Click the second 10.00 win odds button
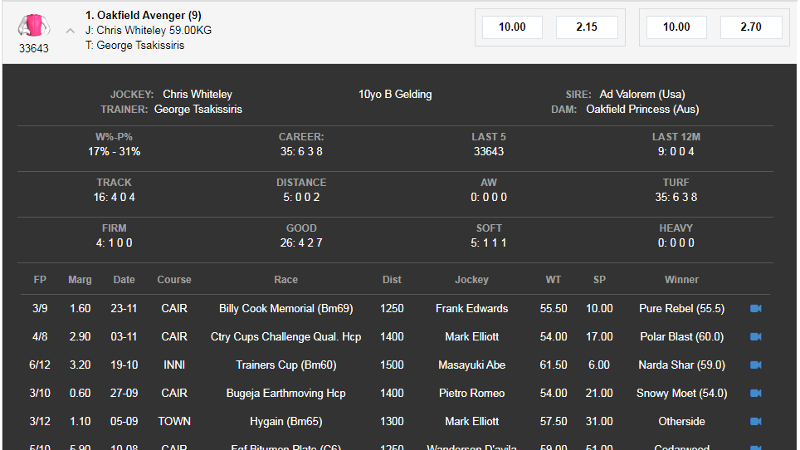Screen dimensions: 800x450 [677, 27]
